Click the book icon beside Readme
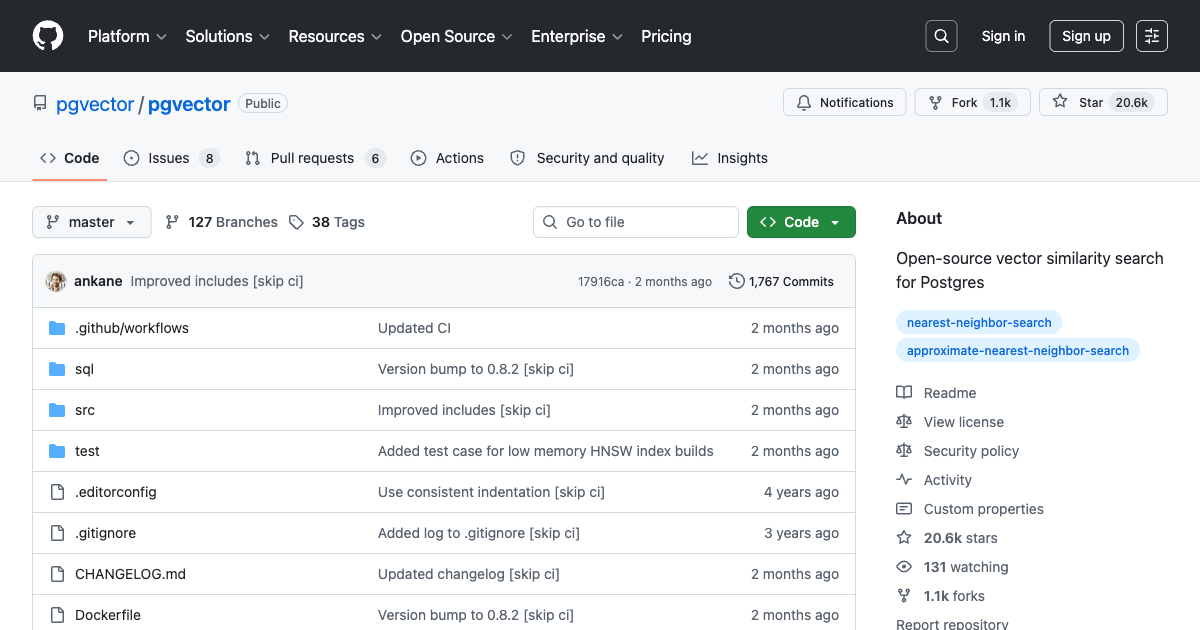The height and width of the screenshot is (630, 1200). (x=904, y=393)
